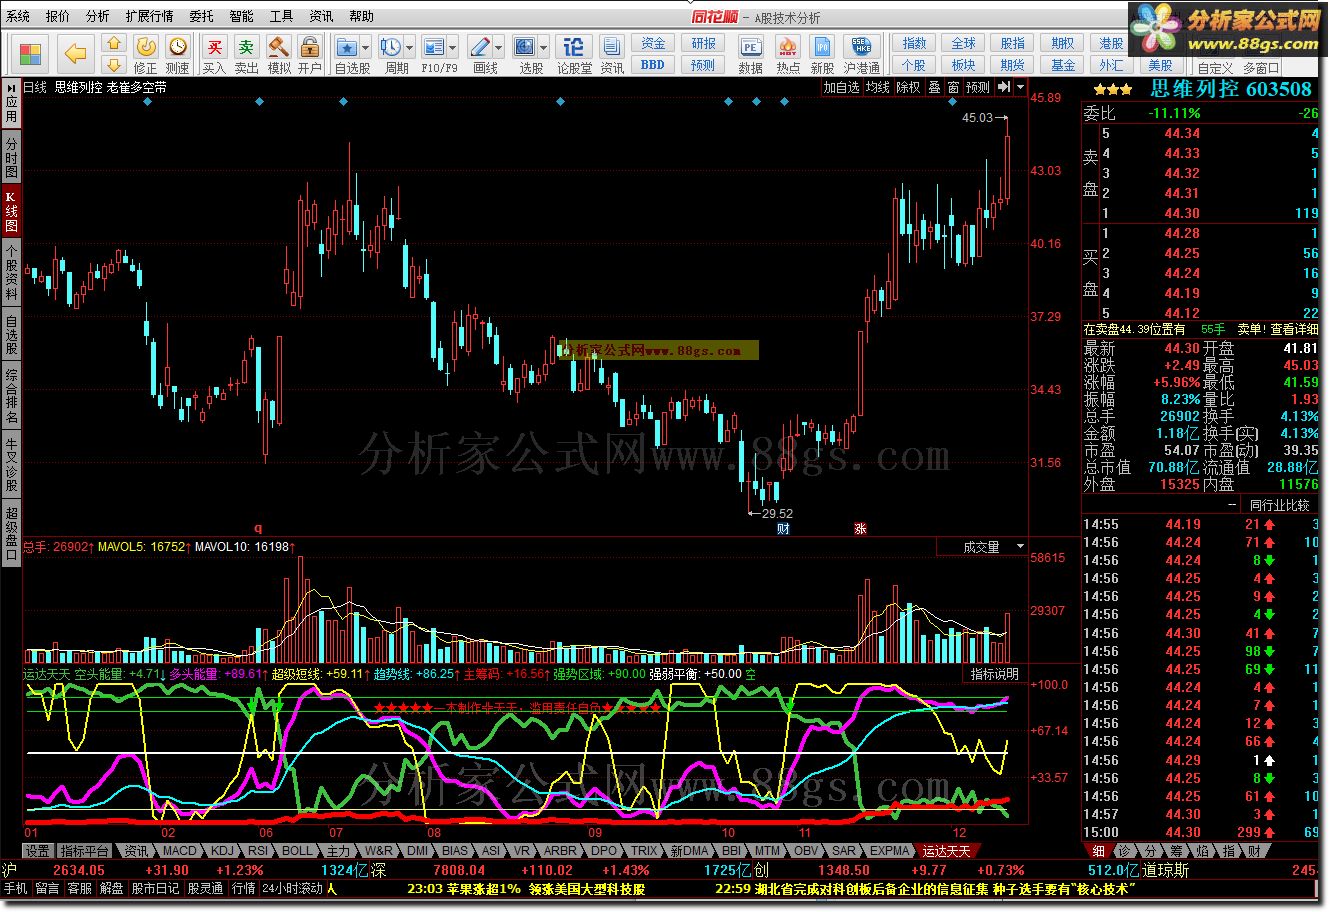Screen dimensions: 1330x912
Task: Toggle the 窗 window option
Action: point(953,87)
